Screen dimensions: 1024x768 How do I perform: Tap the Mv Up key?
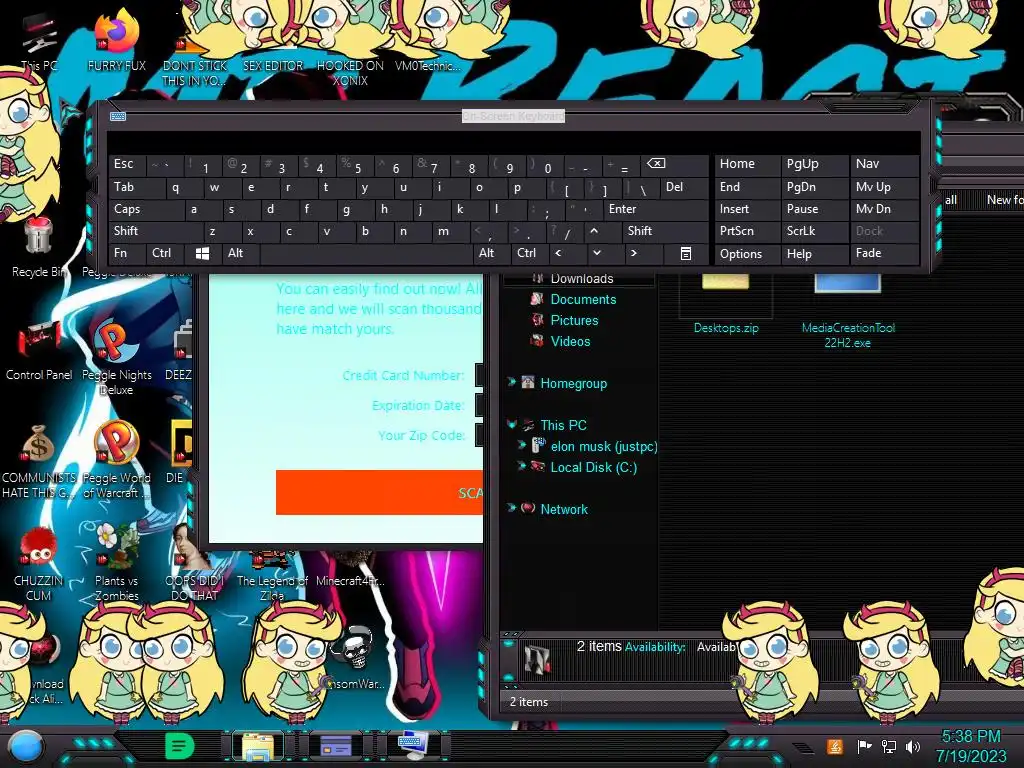[884, 187]
